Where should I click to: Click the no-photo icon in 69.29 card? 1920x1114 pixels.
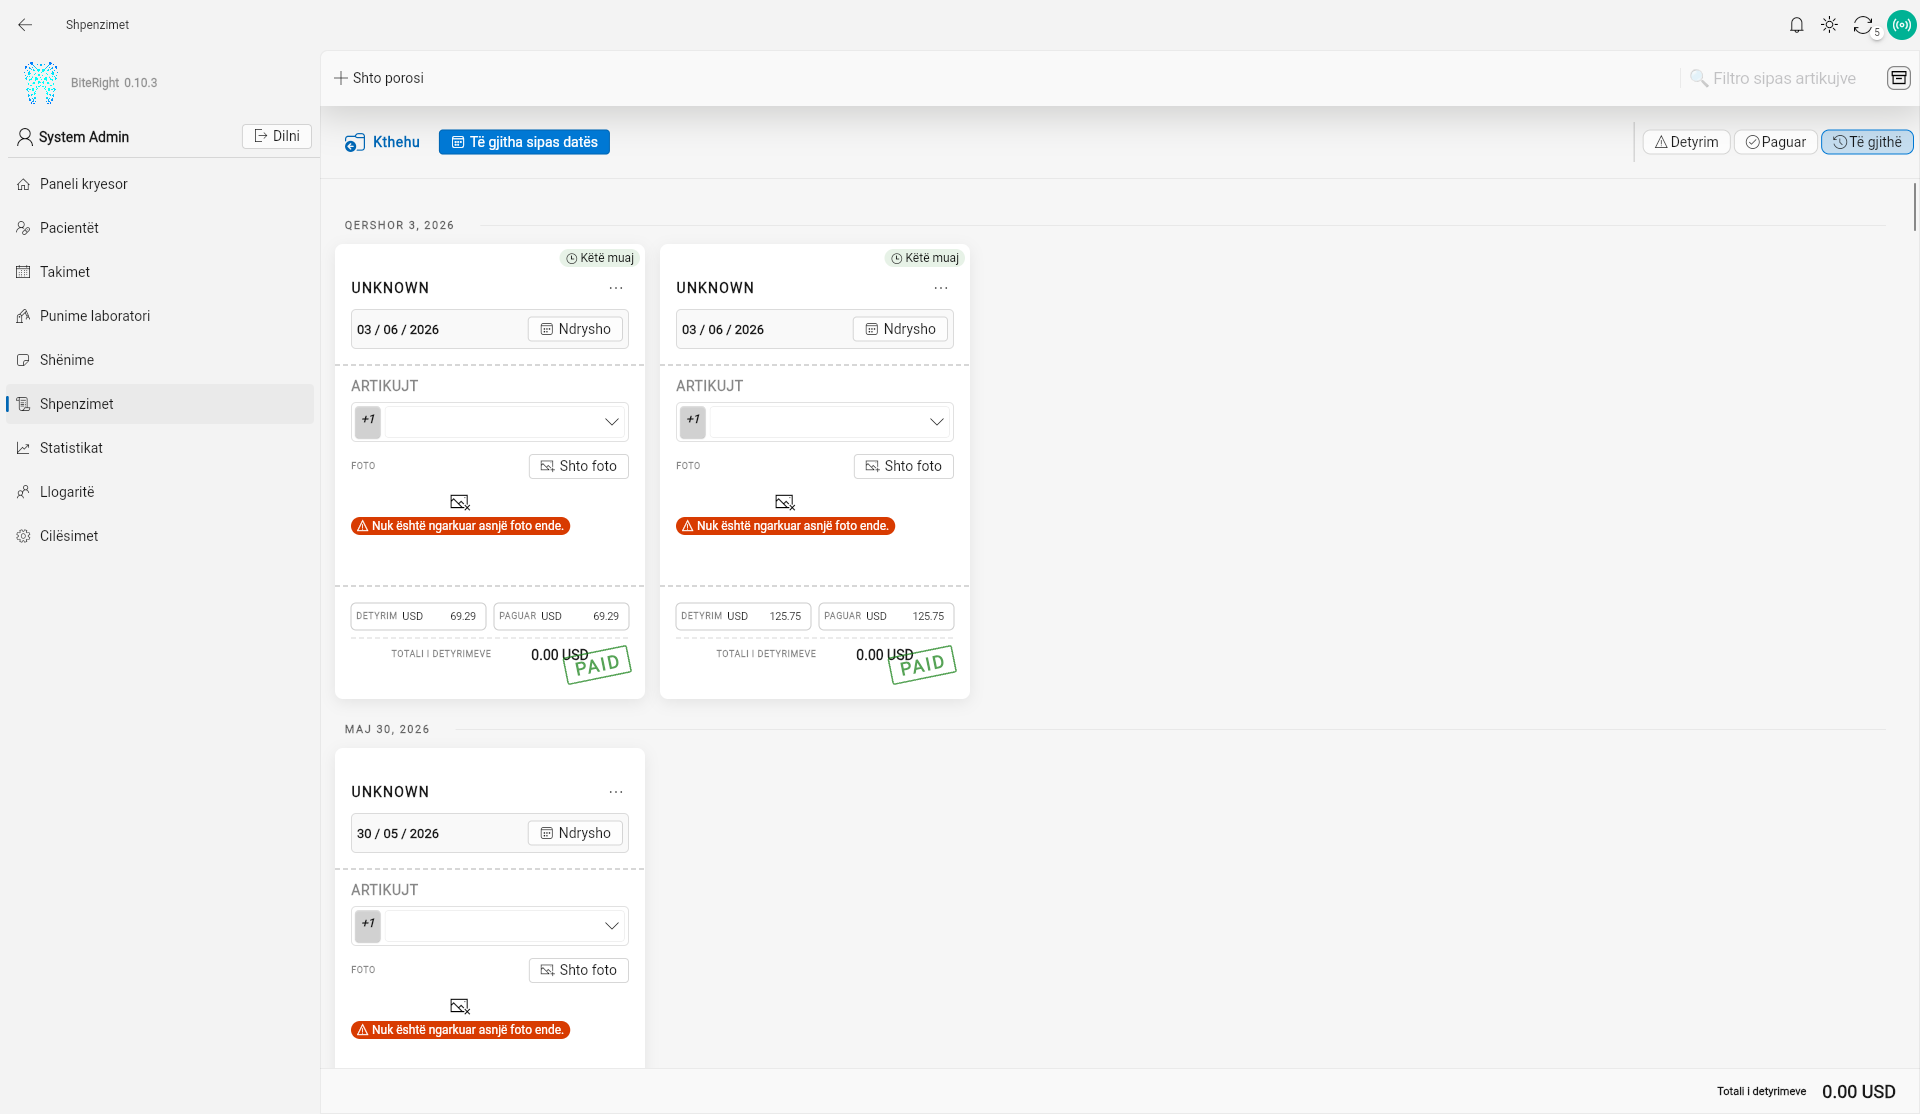point(460,502)
